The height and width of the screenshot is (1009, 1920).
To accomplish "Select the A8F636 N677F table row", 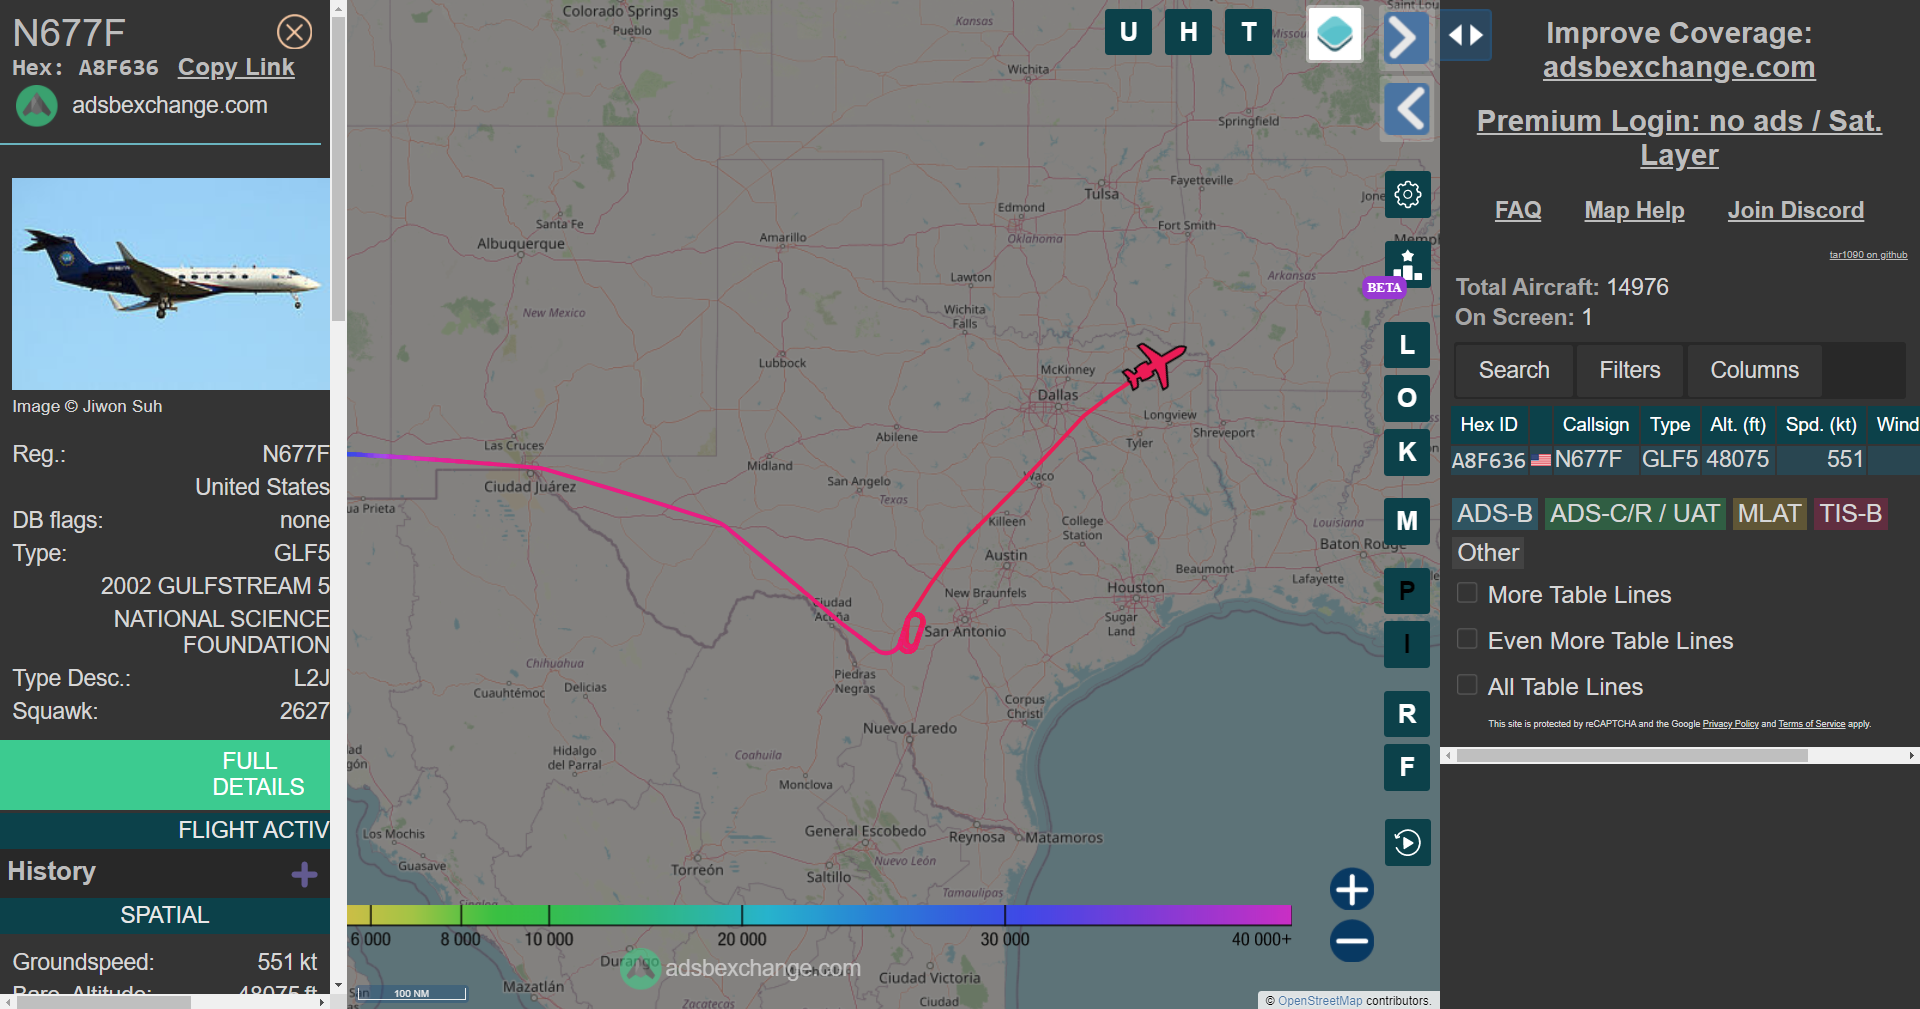I will 1685,460.
